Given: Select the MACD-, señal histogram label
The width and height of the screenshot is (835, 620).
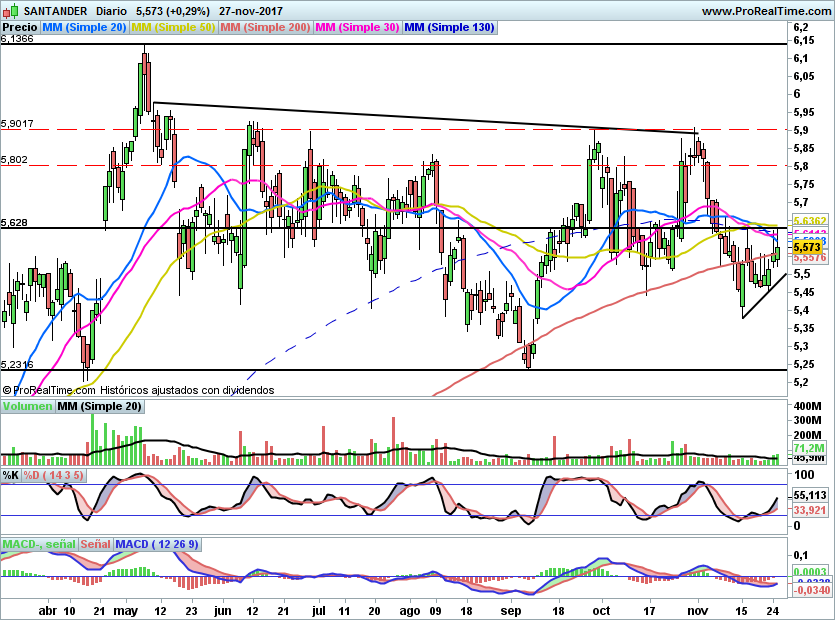Looking at the screenshot, I should pos(39,544).
